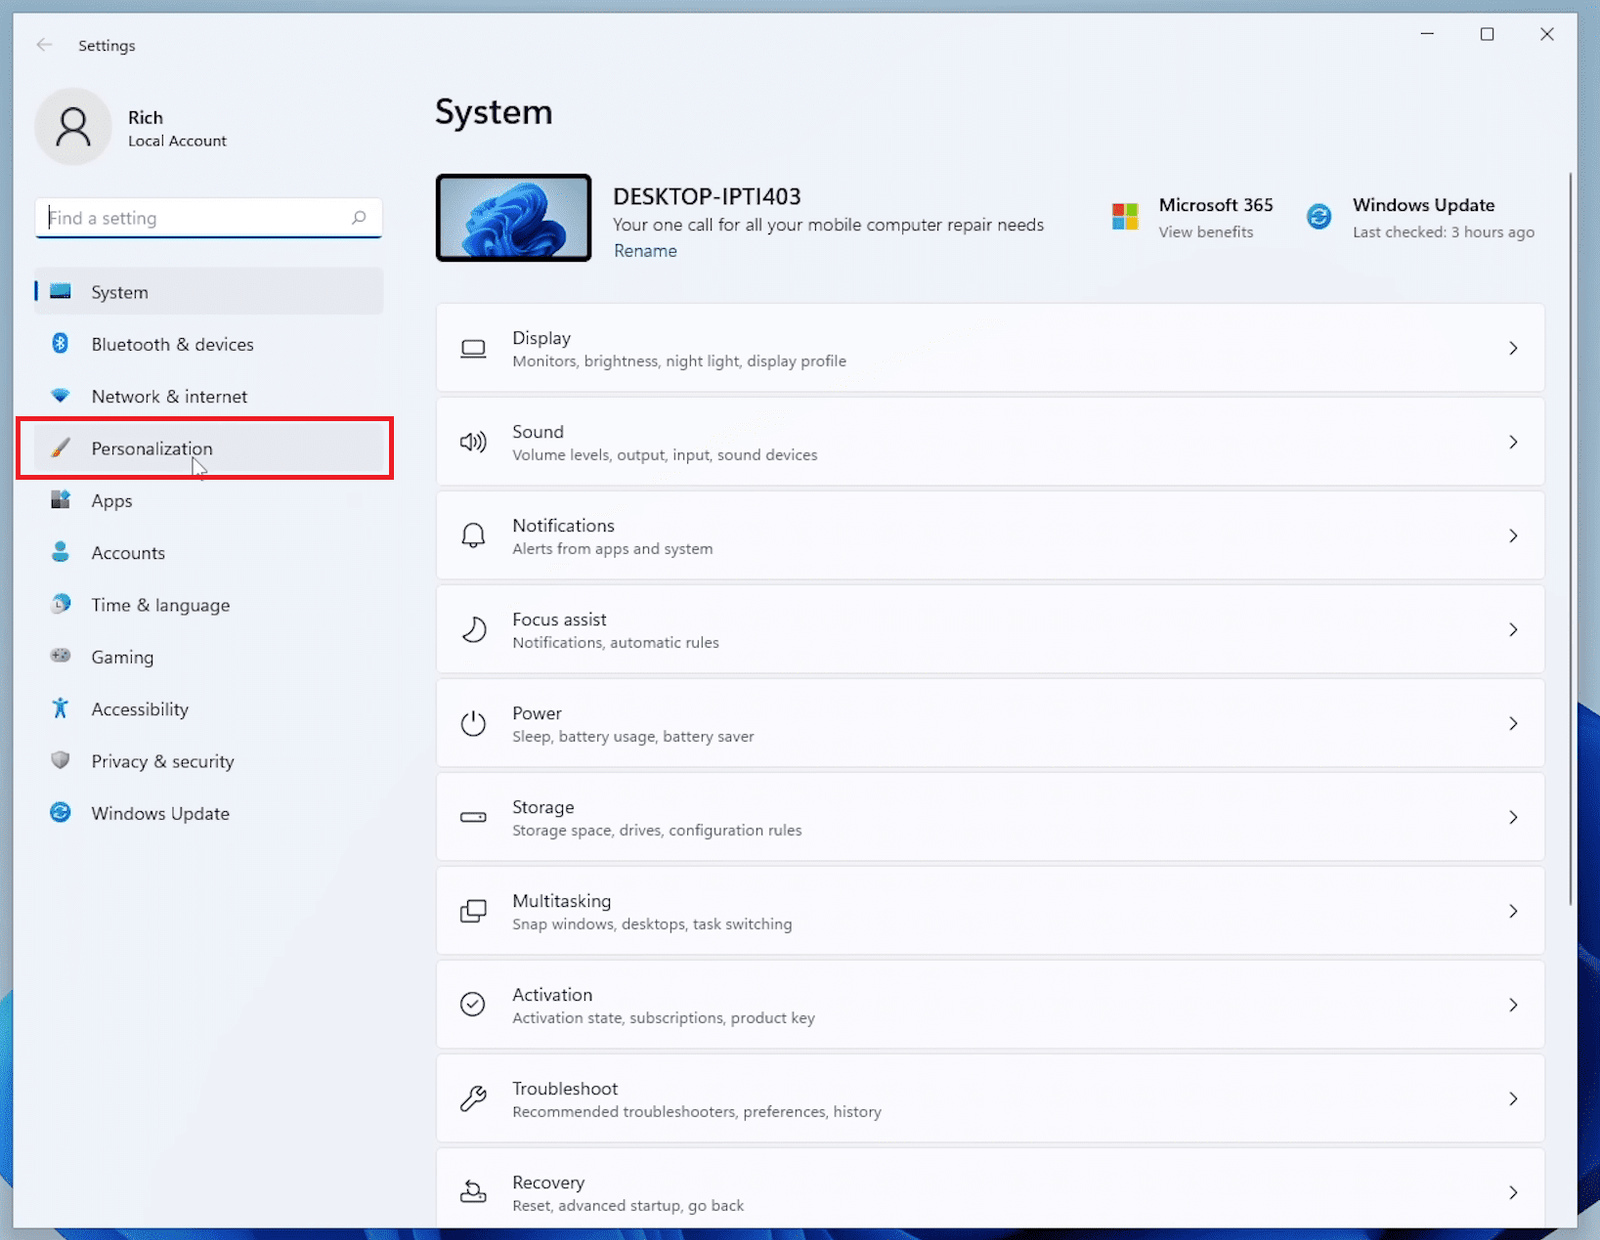Click the Accessibility figure icon

click(60, 709)
